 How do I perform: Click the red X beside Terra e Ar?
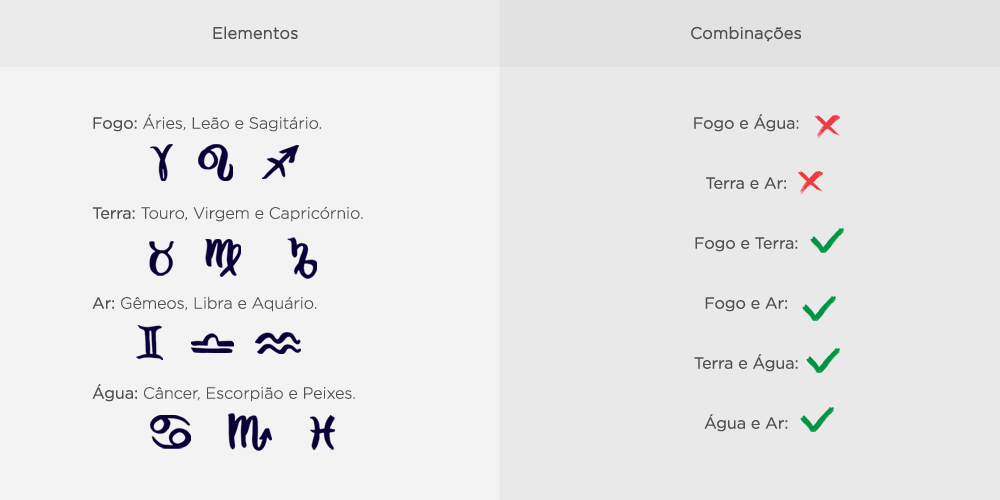click(x=811, y=182)
